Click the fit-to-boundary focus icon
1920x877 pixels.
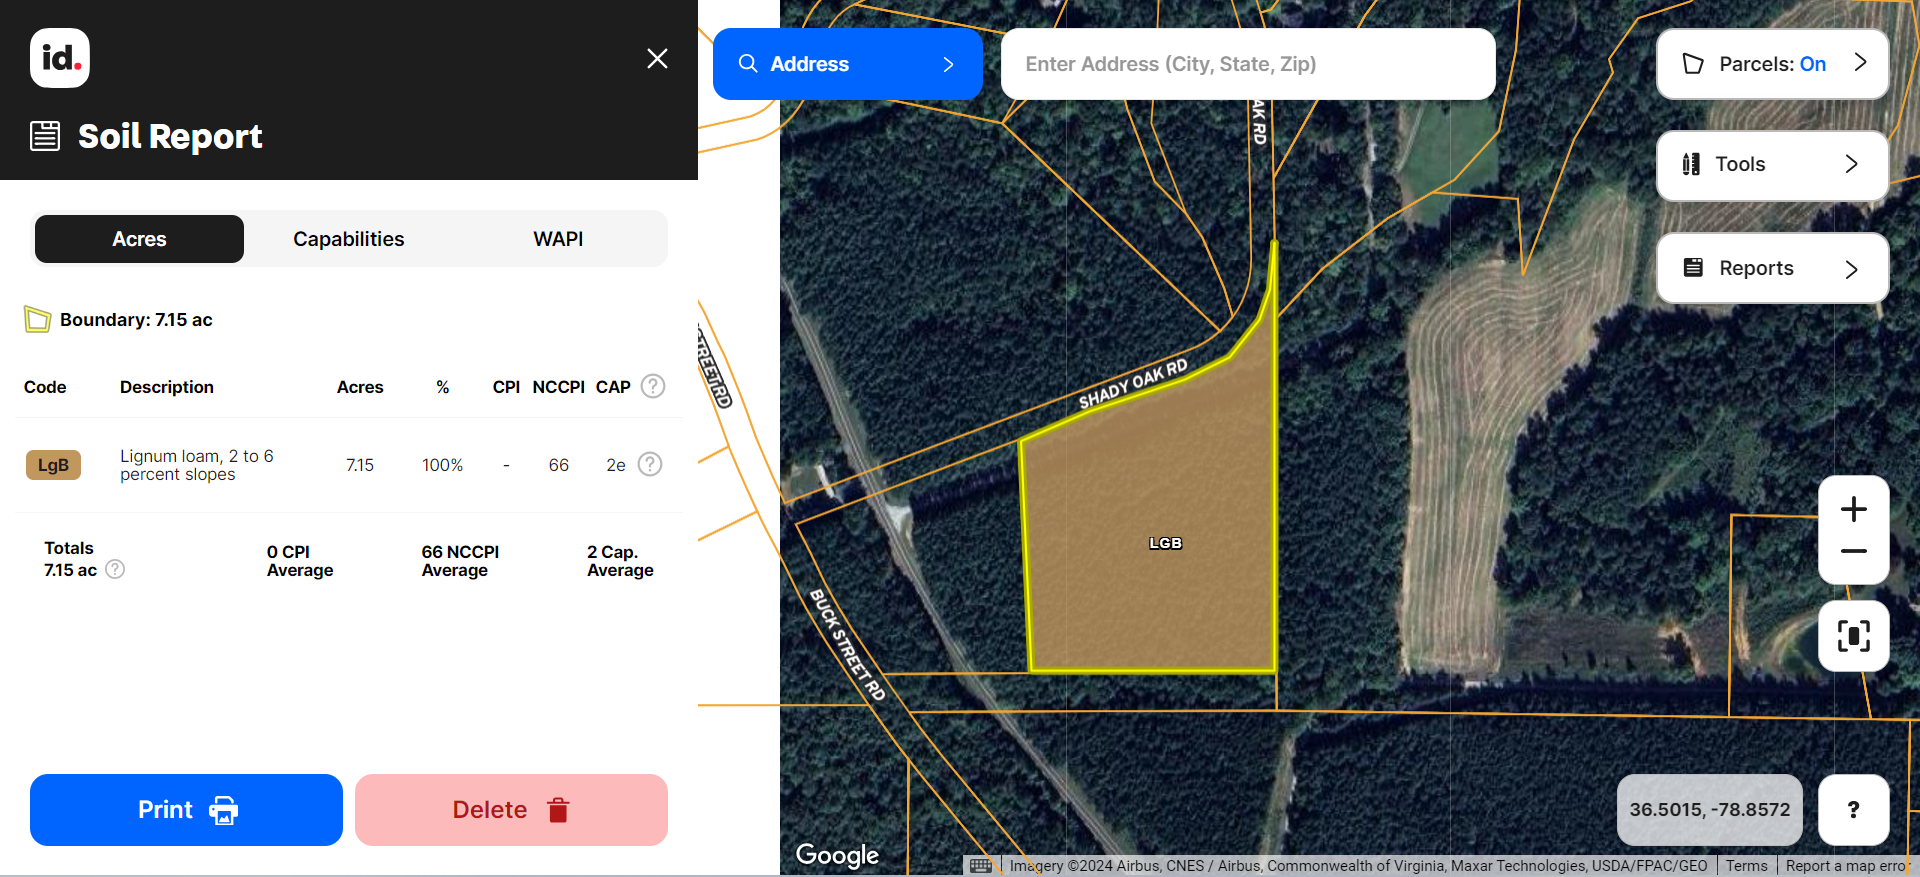1853,636
